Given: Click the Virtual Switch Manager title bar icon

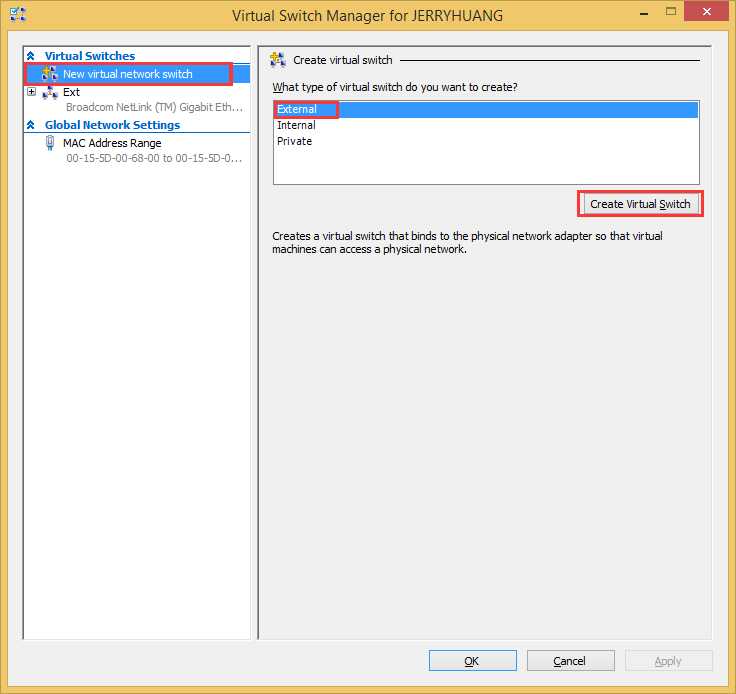Looking at the screenshot, I should [x=18, y=15].
